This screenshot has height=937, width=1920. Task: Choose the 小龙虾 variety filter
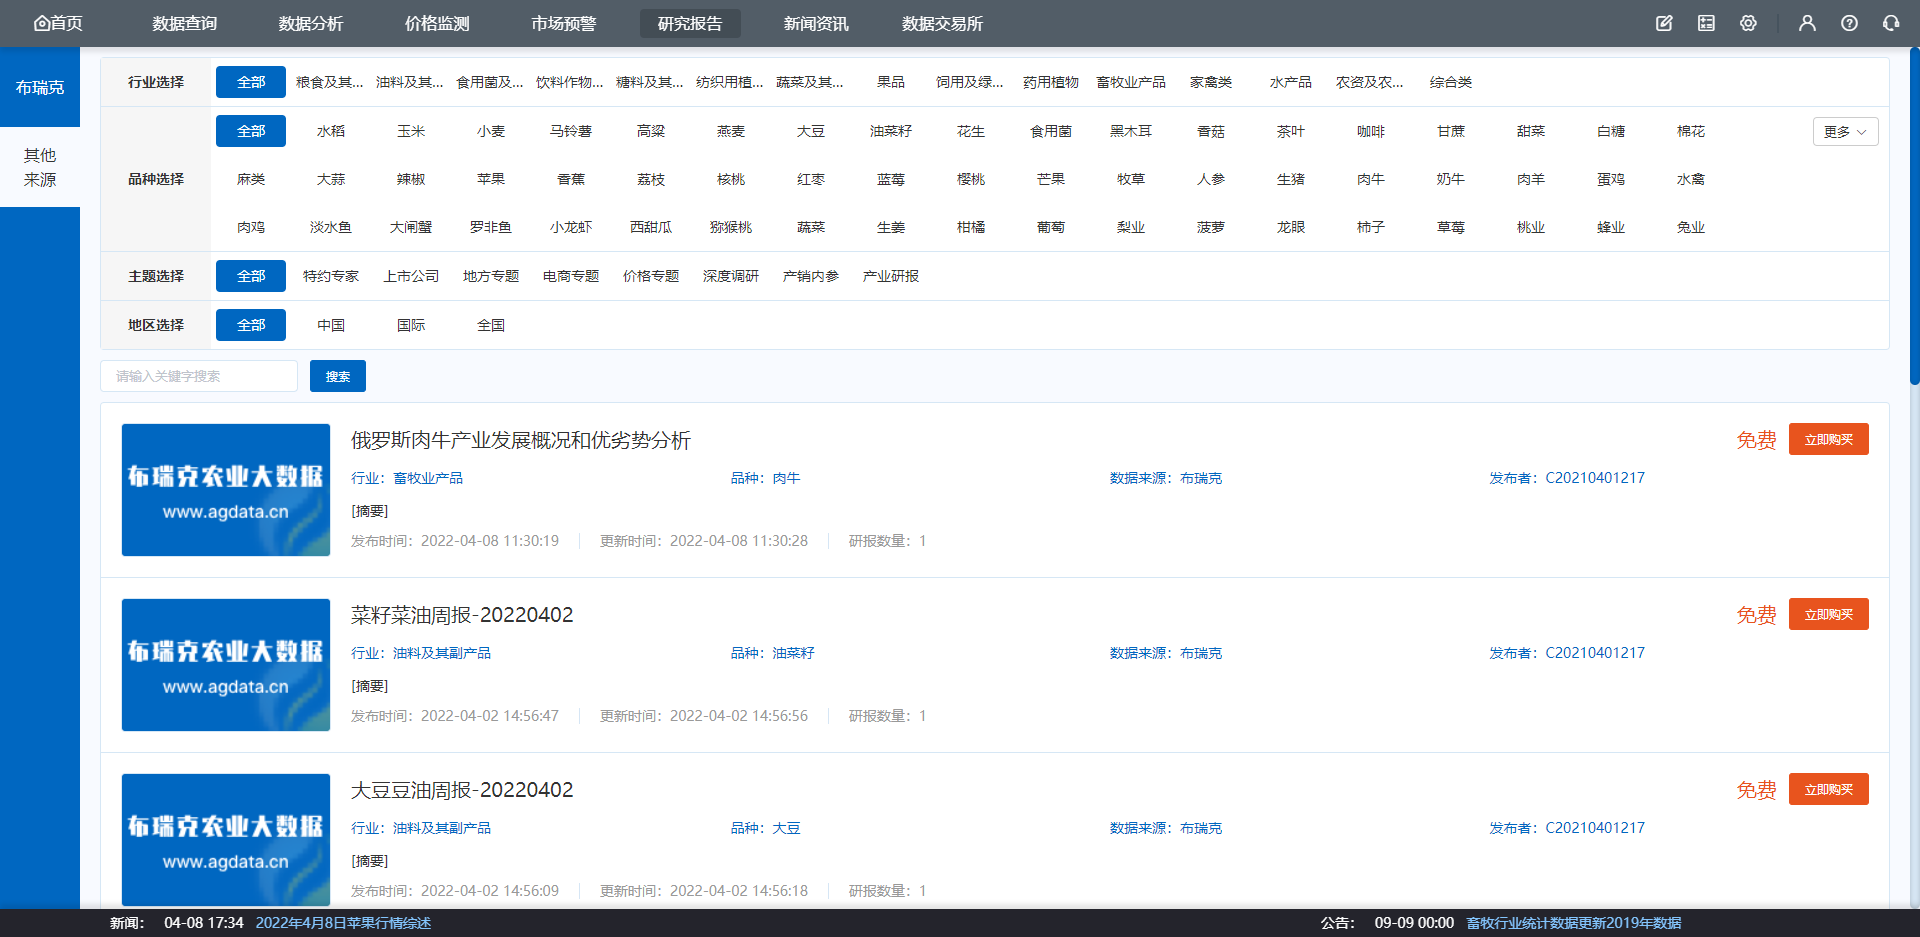(x=571, y=227)
